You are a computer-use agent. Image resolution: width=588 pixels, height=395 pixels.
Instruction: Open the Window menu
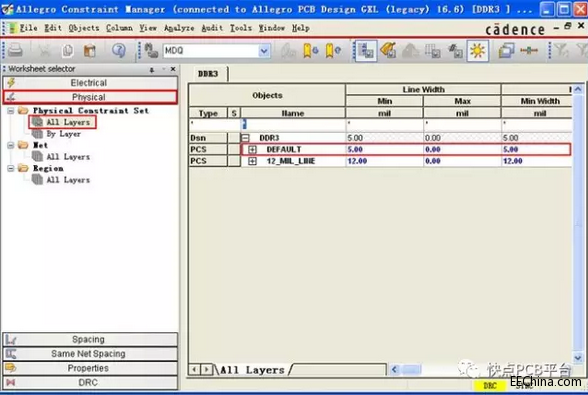tap(272, 28)
